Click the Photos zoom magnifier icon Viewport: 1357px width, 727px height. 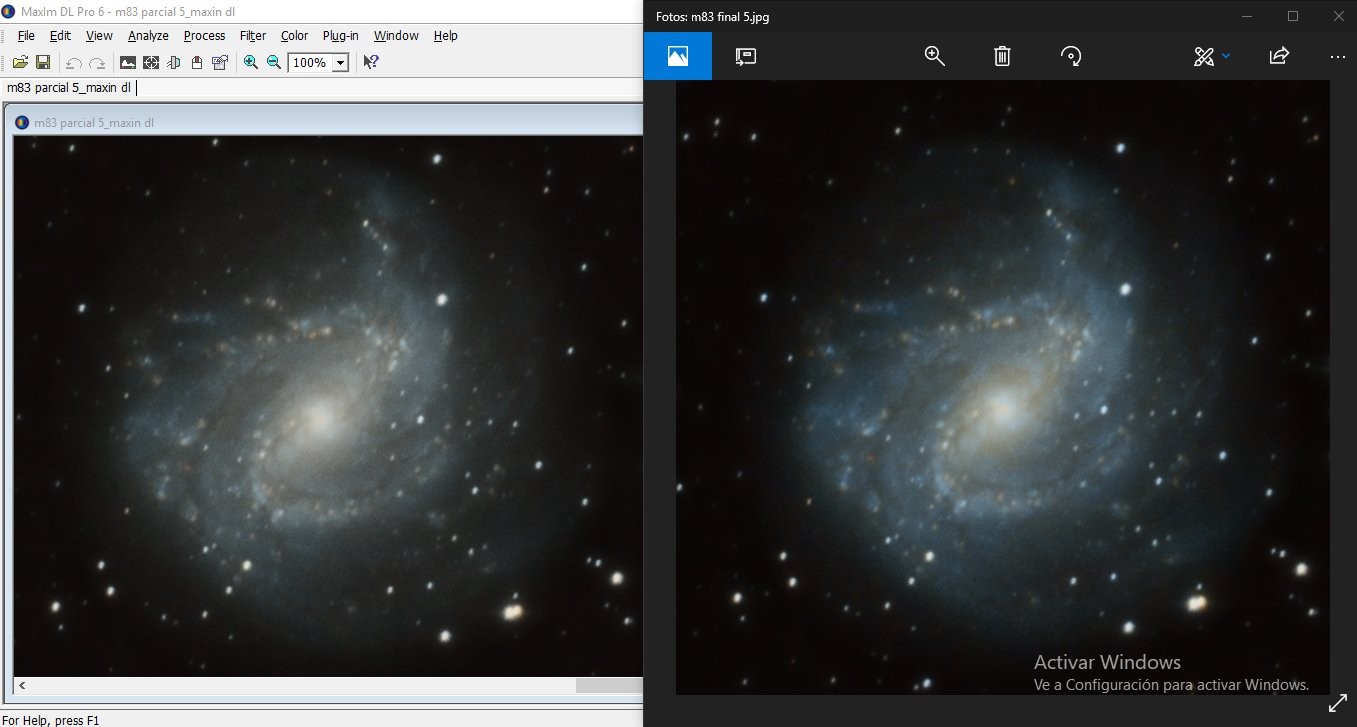point(935,56)
